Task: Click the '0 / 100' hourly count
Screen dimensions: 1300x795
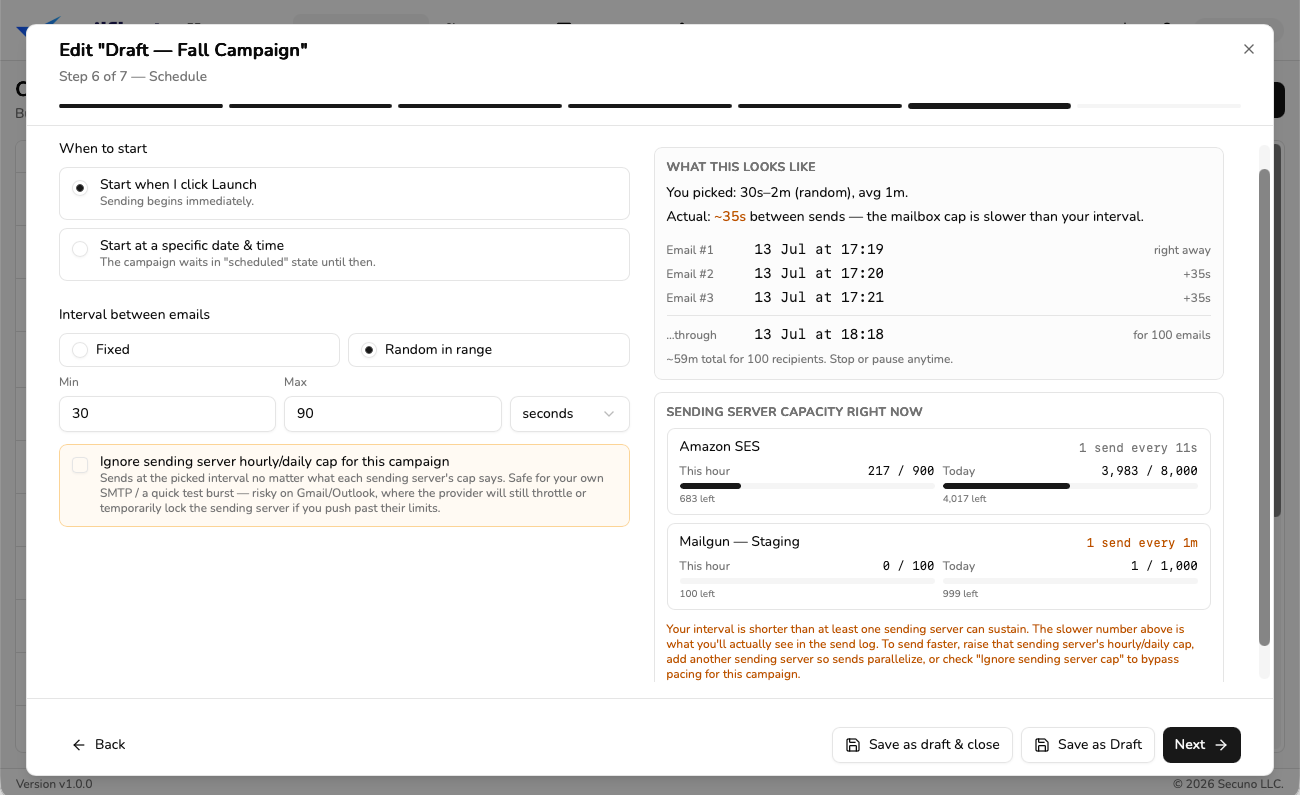Action: [x=908, y=566]
